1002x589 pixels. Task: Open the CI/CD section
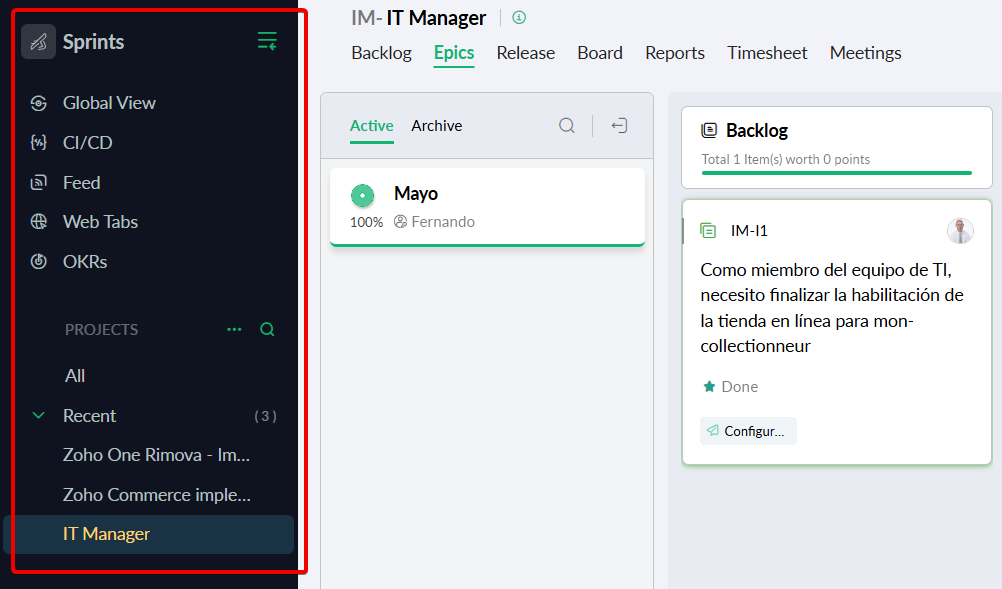point(87,143)
